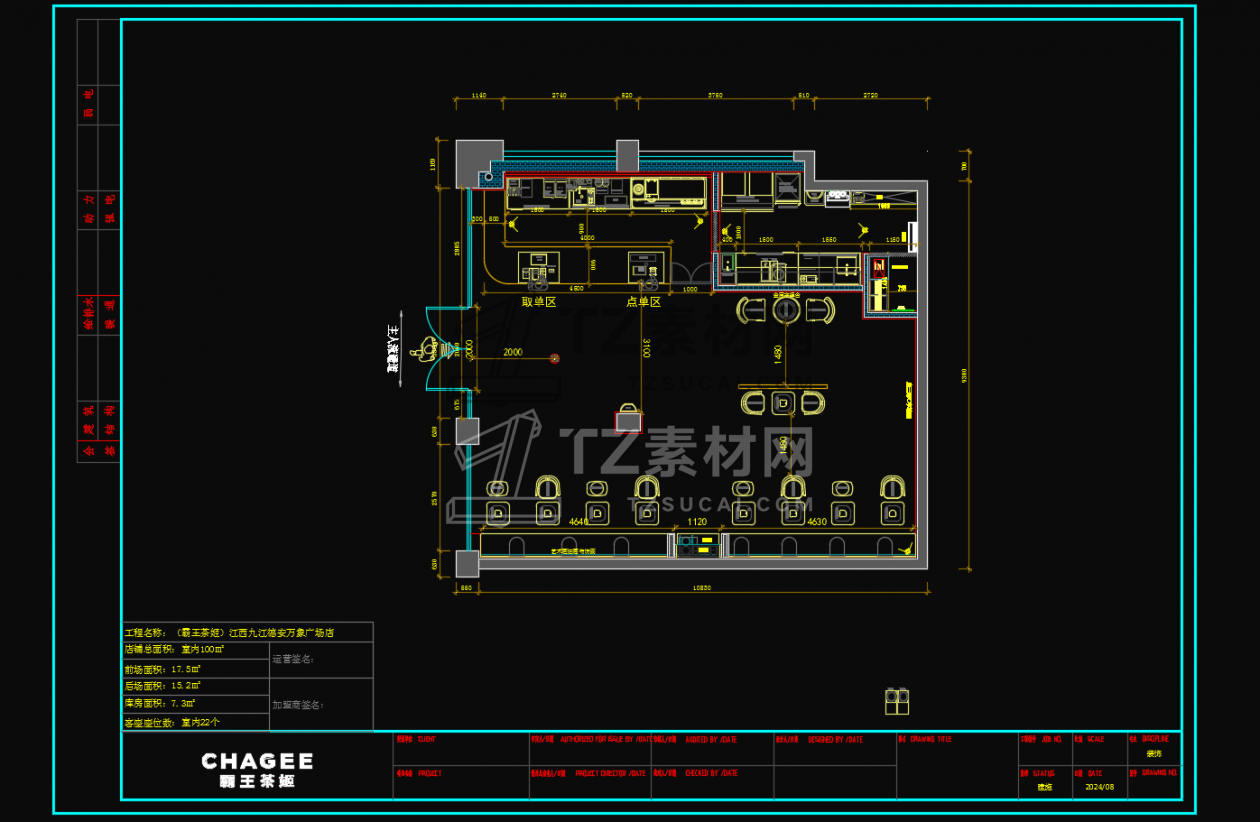Viewport: 1260px width, 822px height.
Task: Click the 2024/08 date value
Action: click(1099, 787)
